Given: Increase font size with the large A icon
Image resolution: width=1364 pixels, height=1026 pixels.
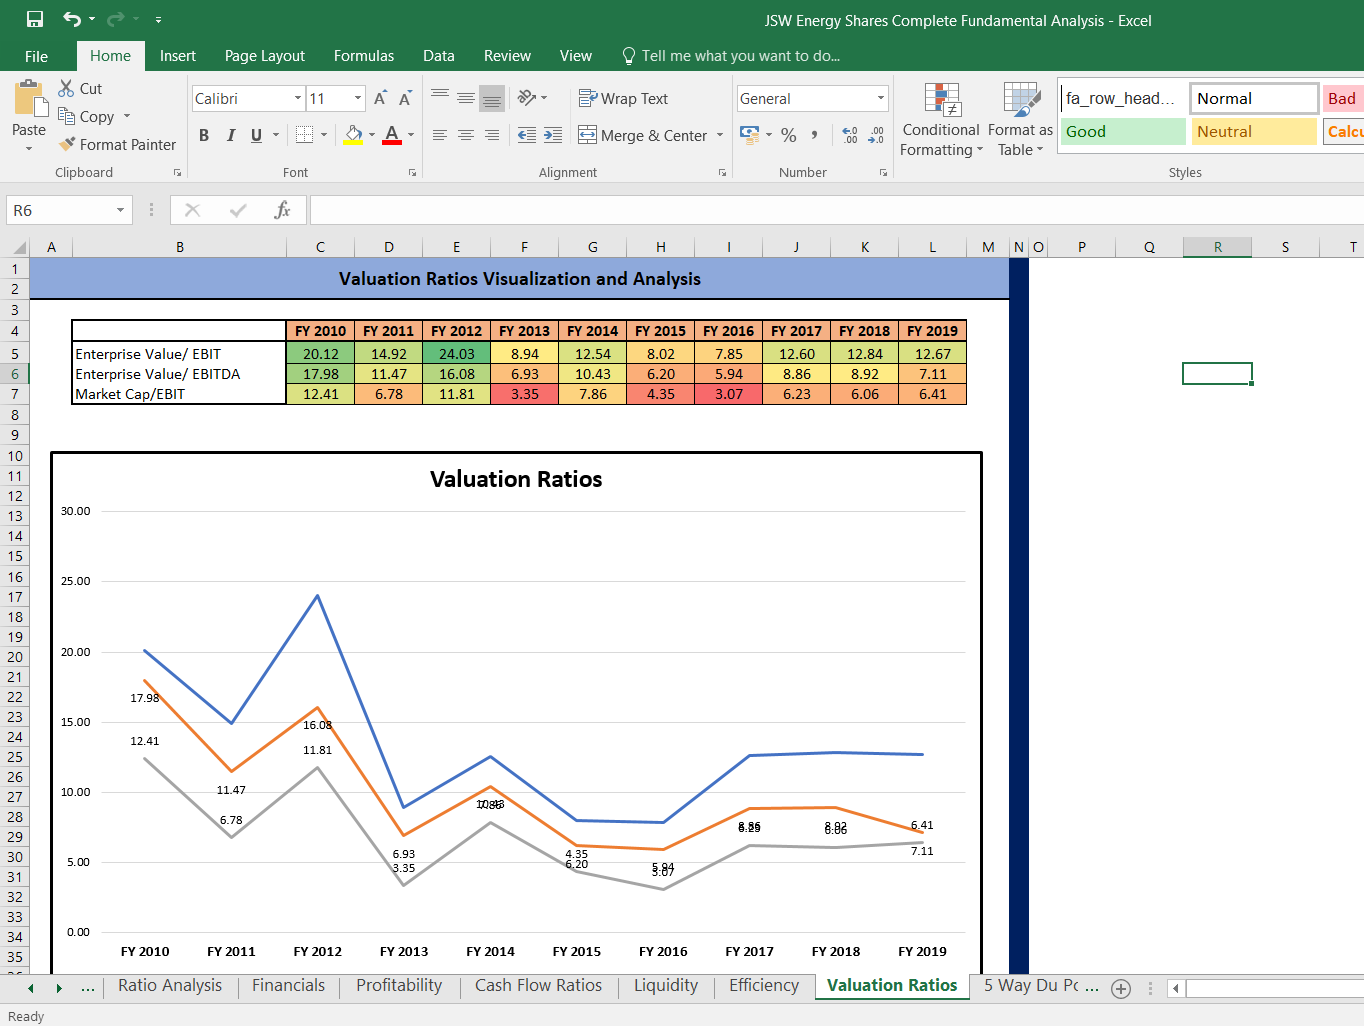Looking at the screenshot, I should coord(380,98).
